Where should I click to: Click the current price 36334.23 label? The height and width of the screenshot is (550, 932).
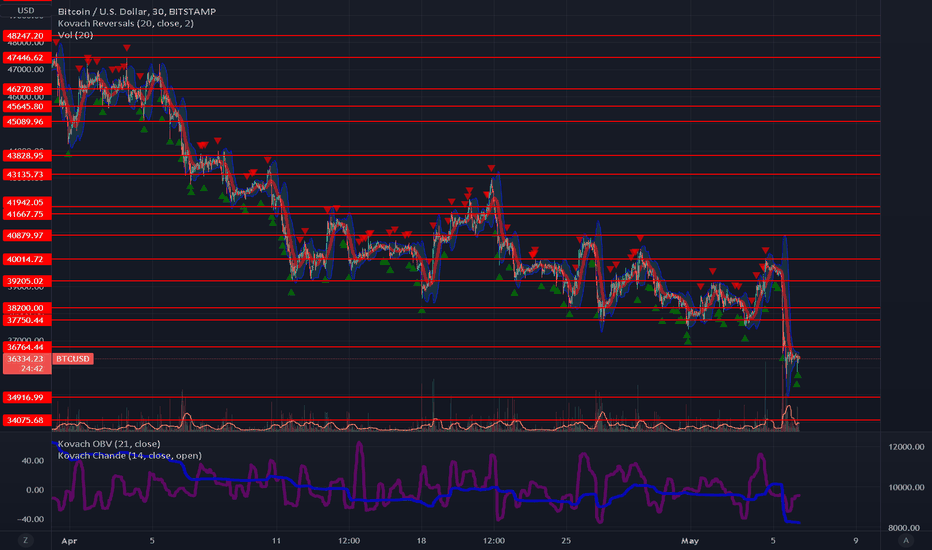27,363
